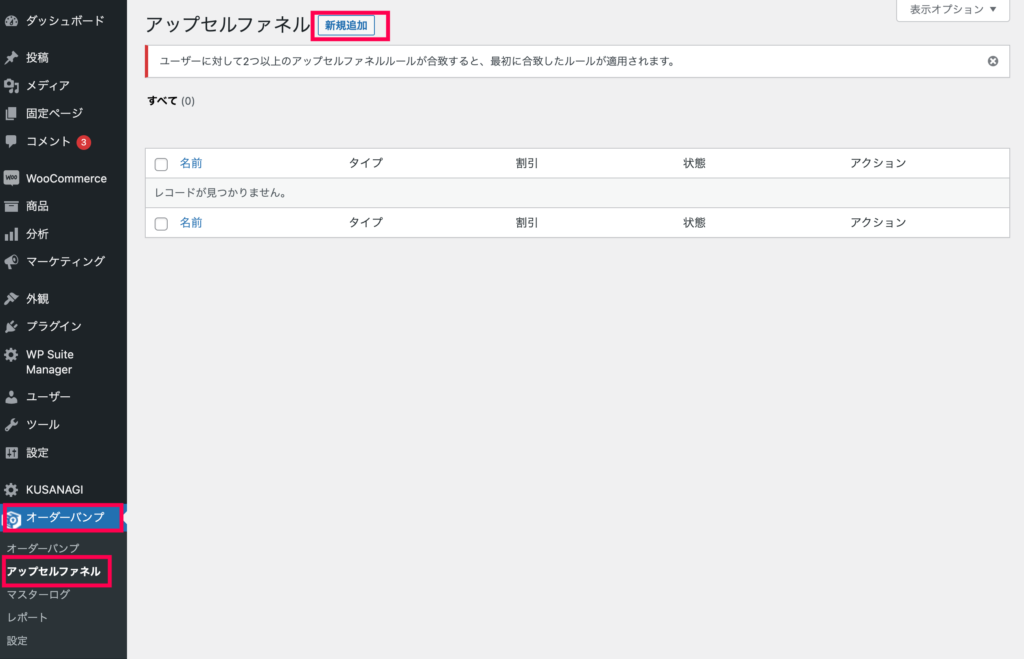Sort by 名前 in table footer
This screenshot has height=659, width=1024.
[191, 223]
